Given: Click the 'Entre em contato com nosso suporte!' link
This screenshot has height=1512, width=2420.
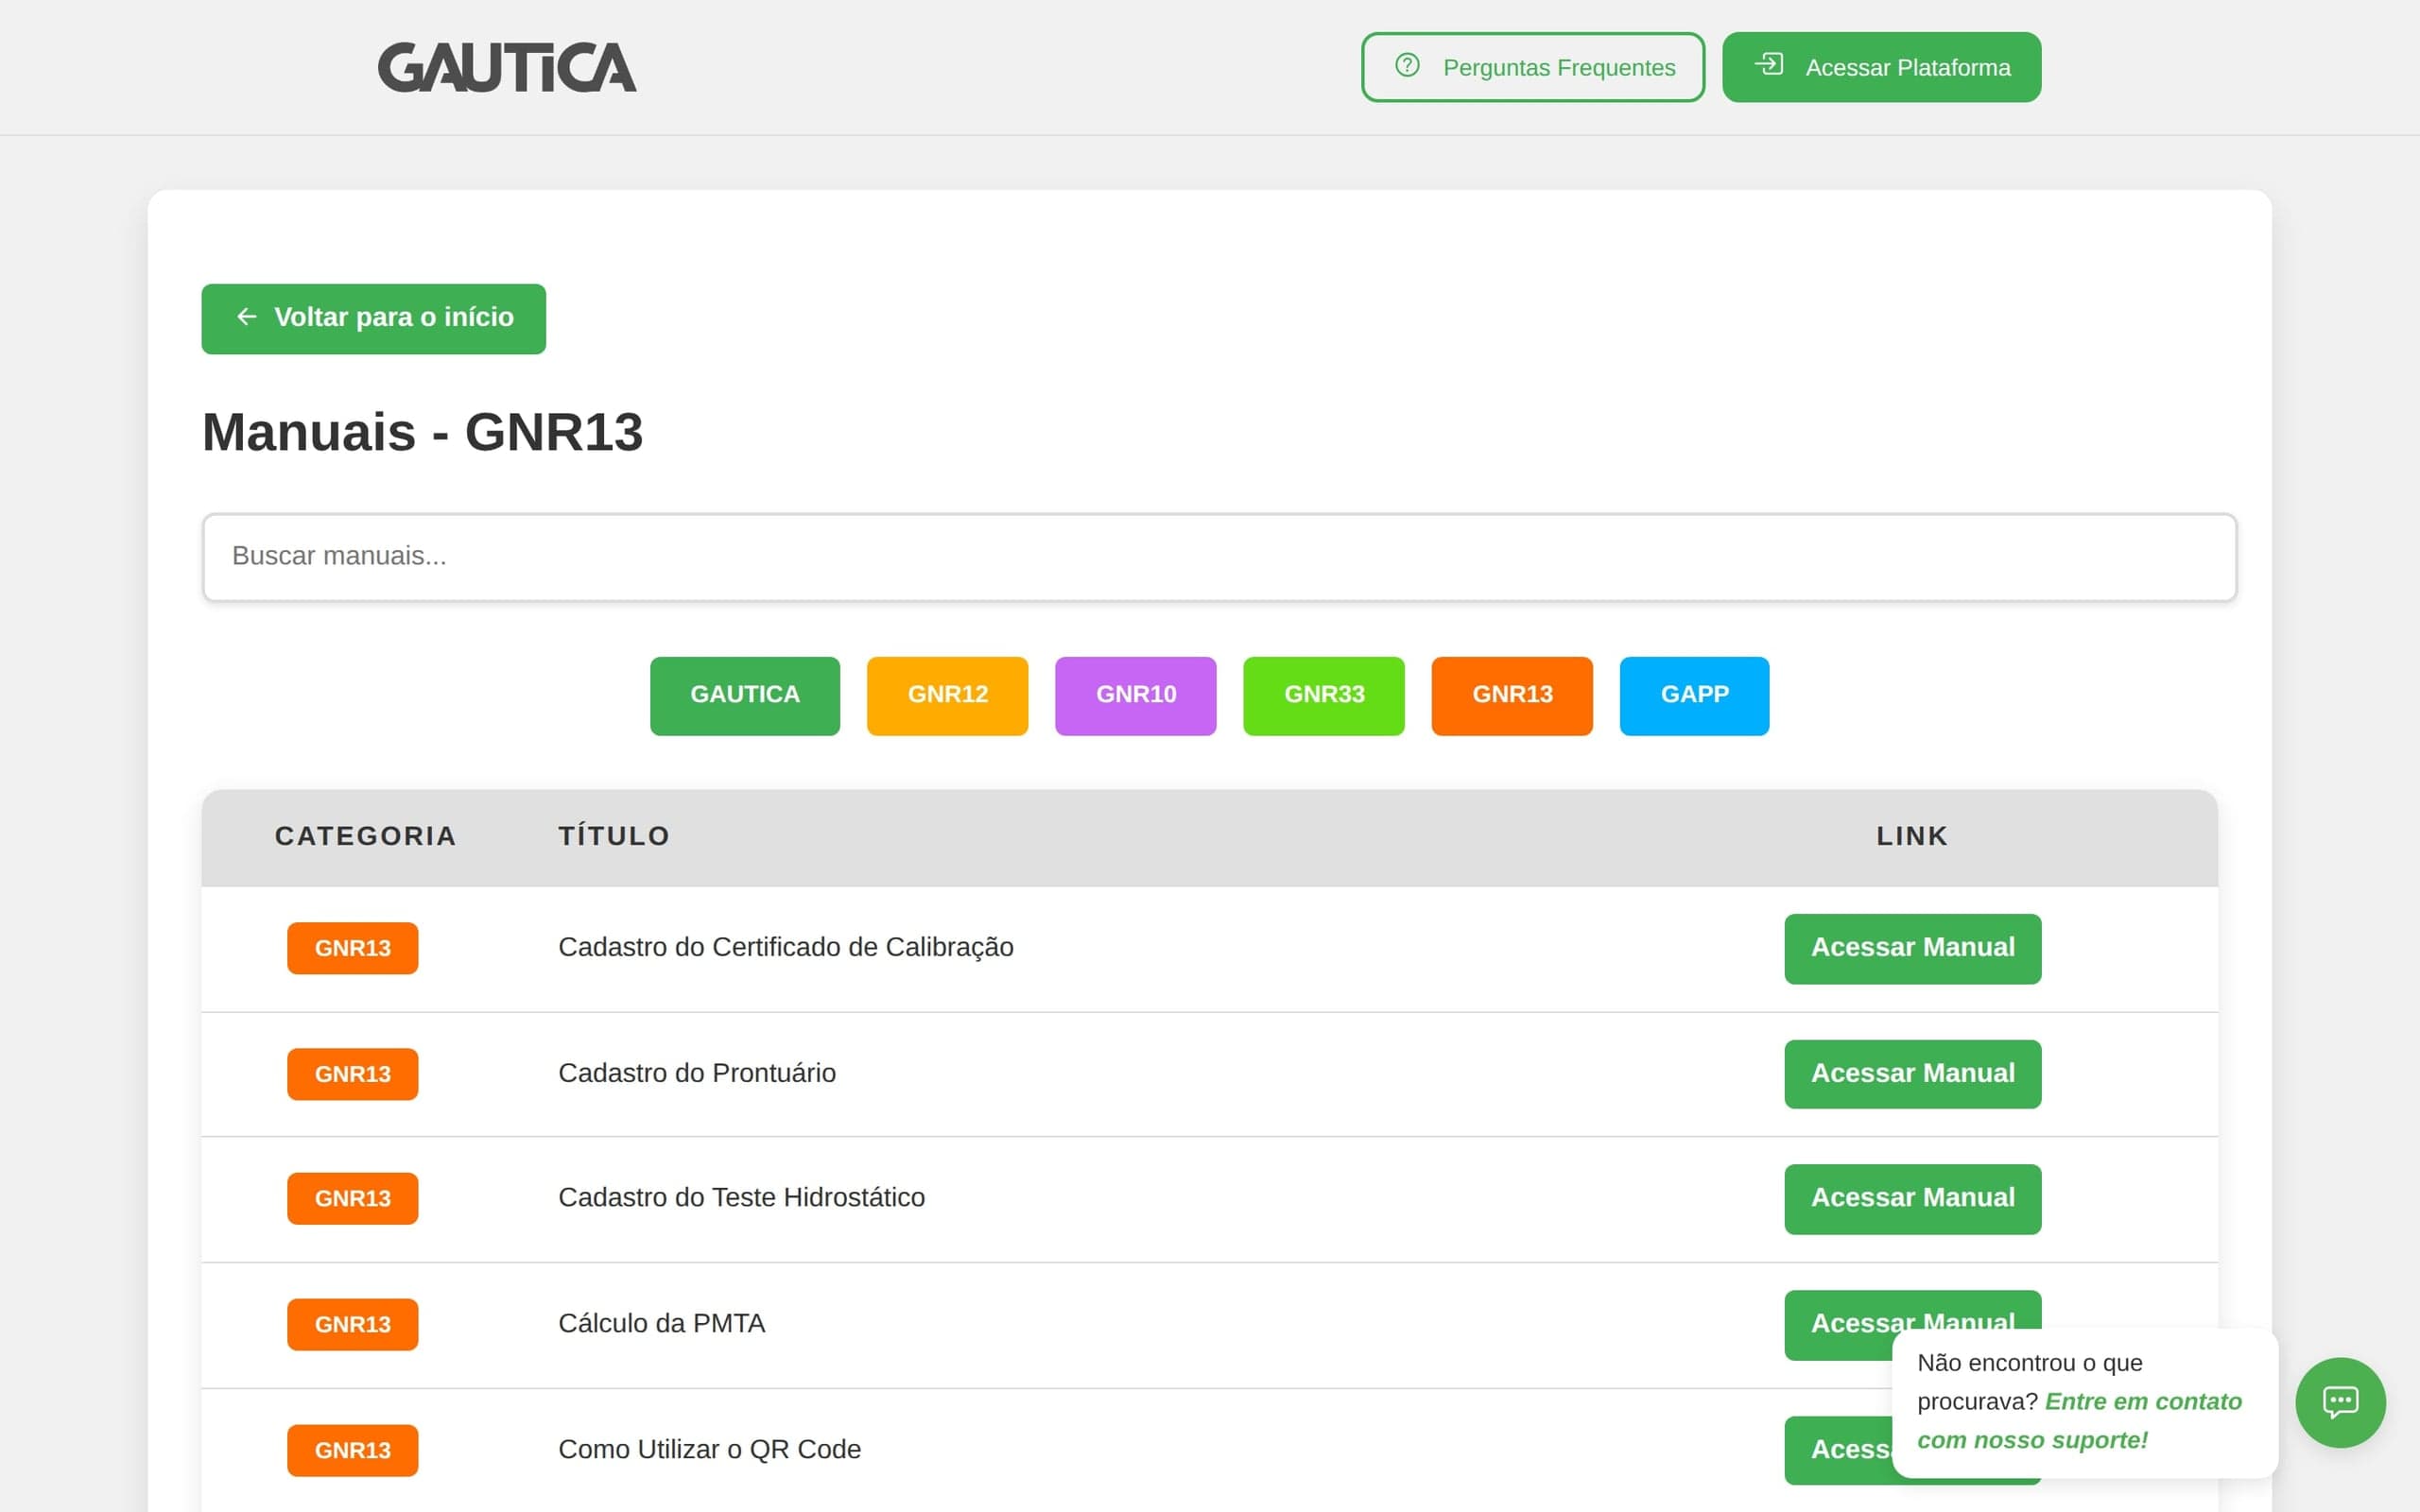Looking at the screenshot, I should (x=2079, y=1421).
